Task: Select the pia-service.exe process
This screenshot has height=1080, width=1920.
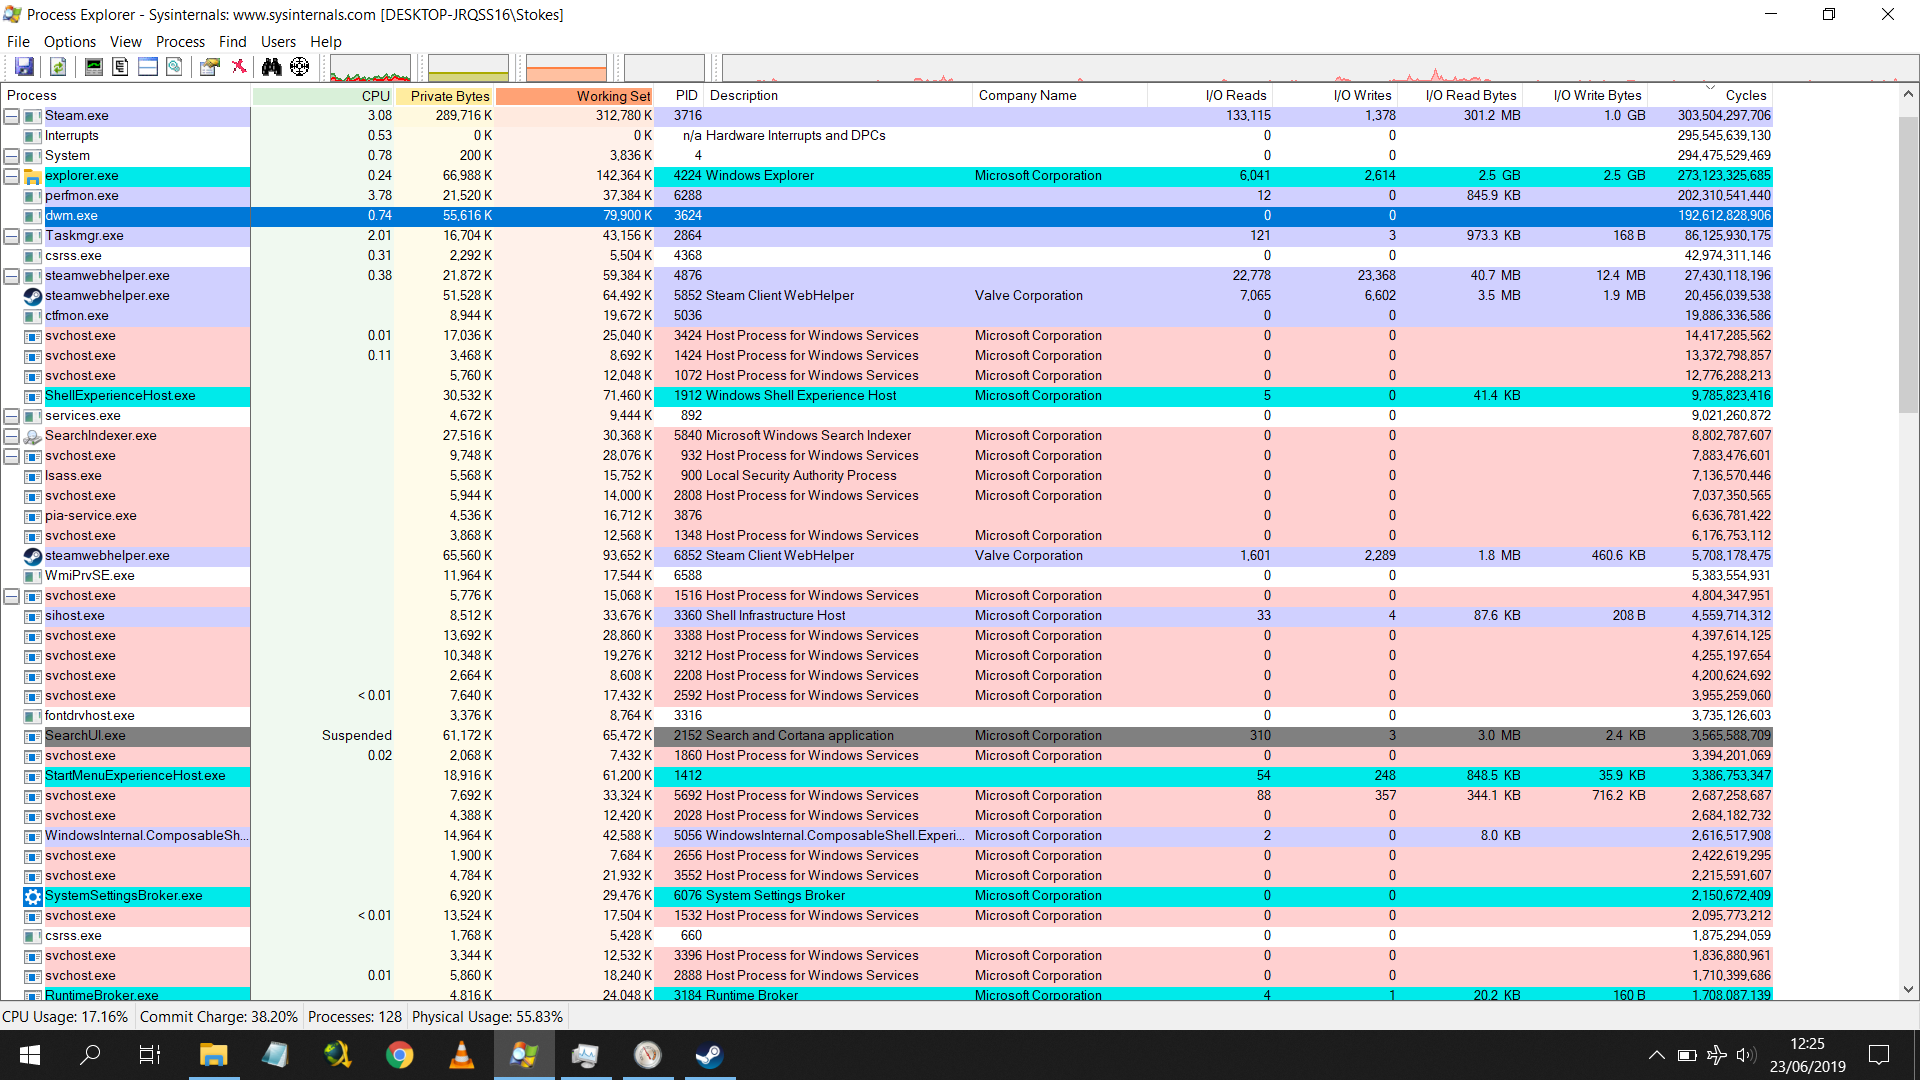Action: click(887, 516)
